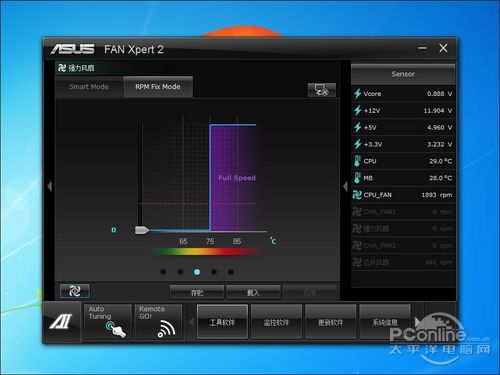
Task: Click the CHA_FAN1 sensor label
Action: click(379, 212)
